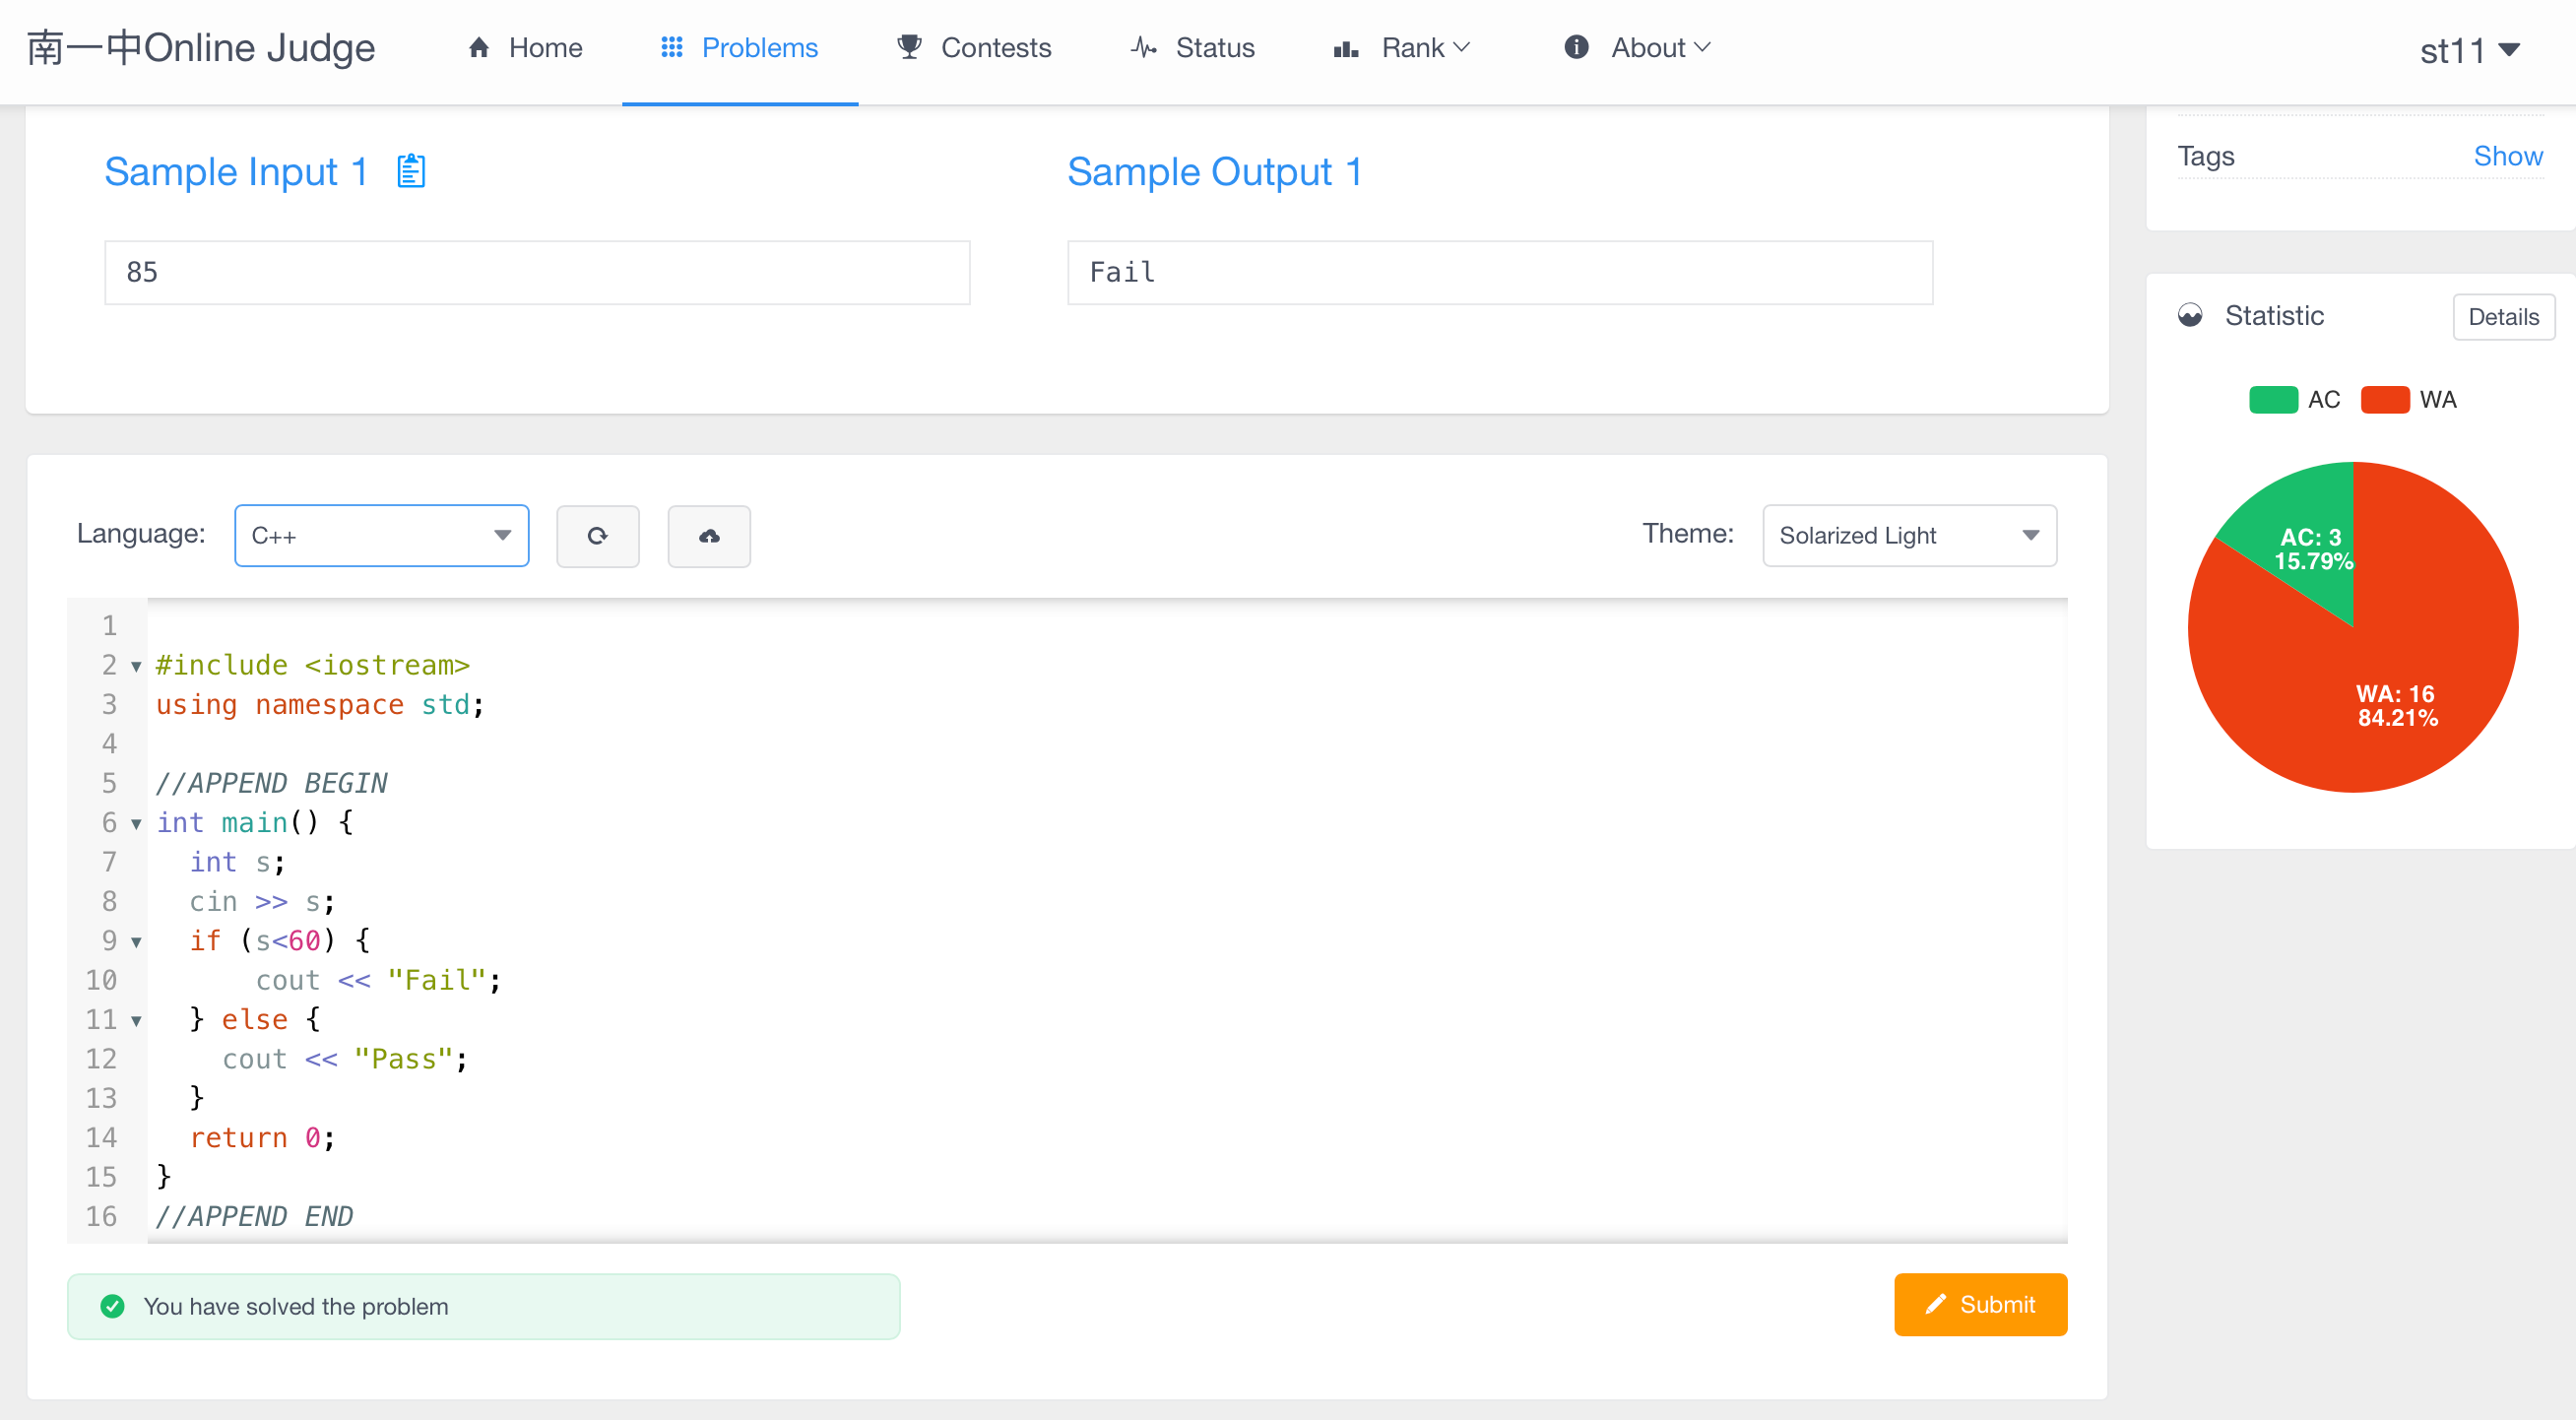Click the Status pulse icon
This screenshot has width=2576, height=1420.
tap(1144, 47)
